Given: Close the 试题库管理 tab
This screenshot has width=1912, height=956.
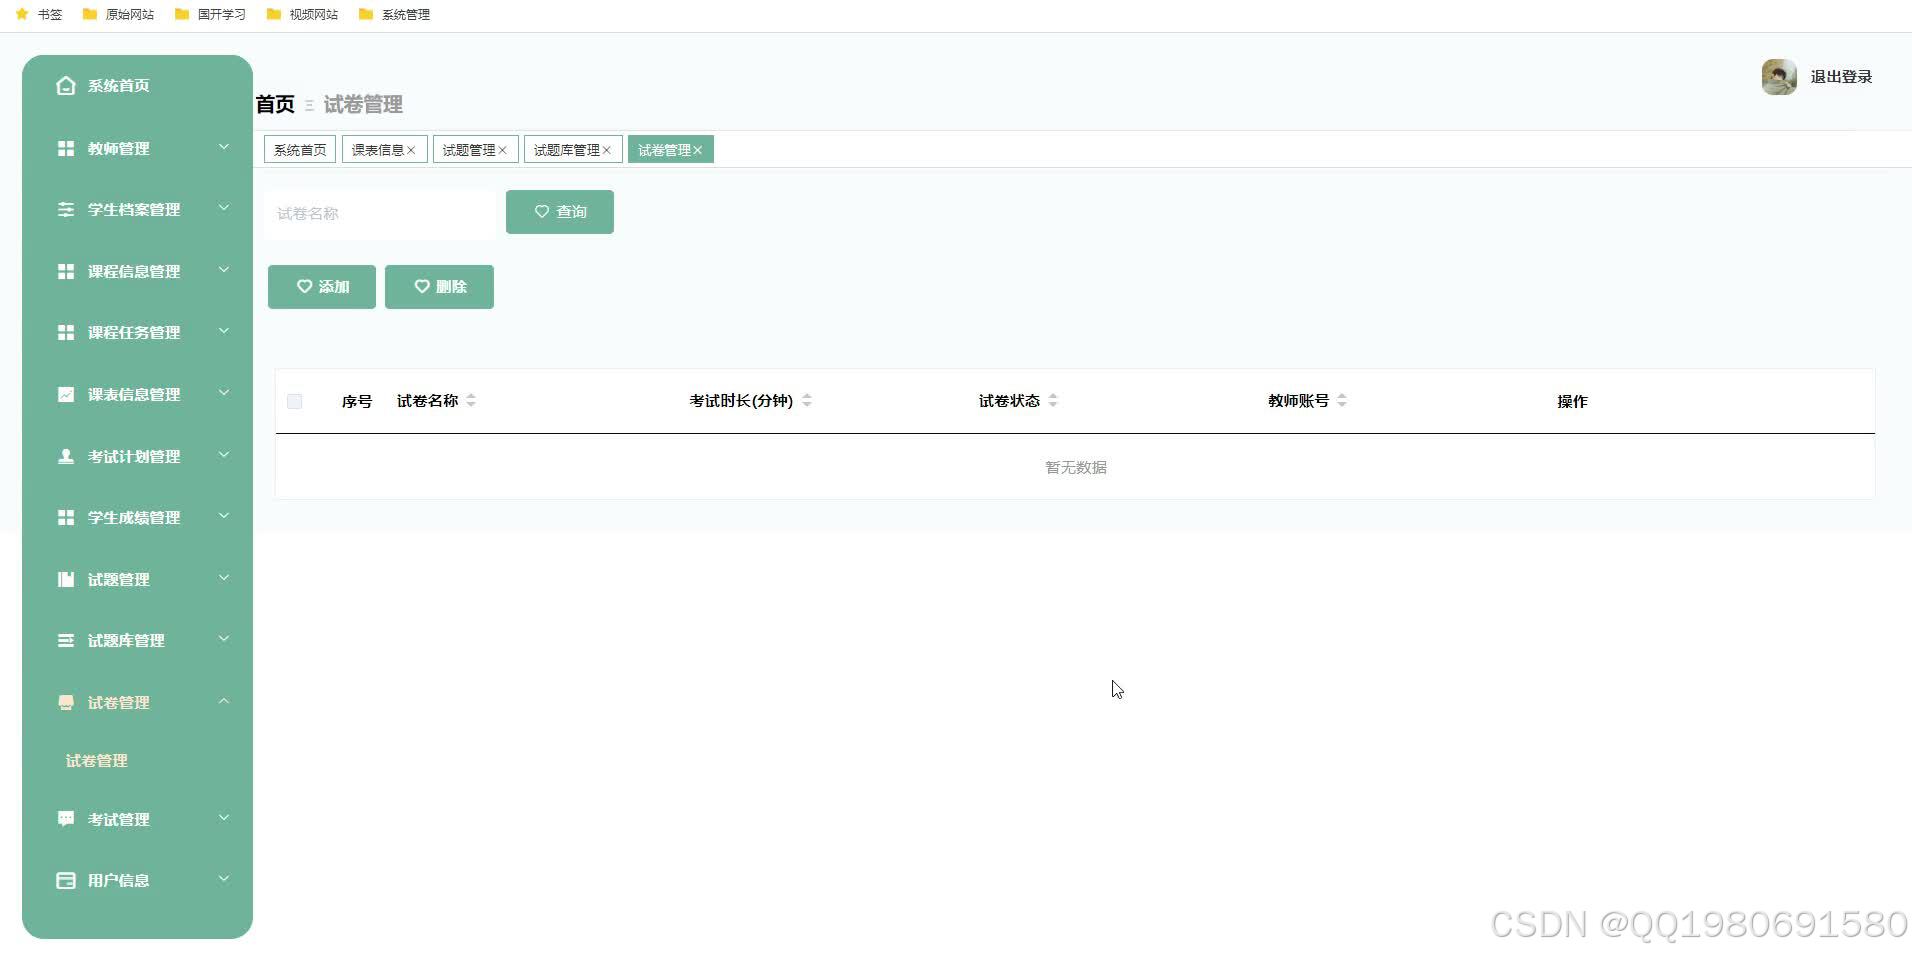Looking at the screenshot, I should click(x=606, y=150).
